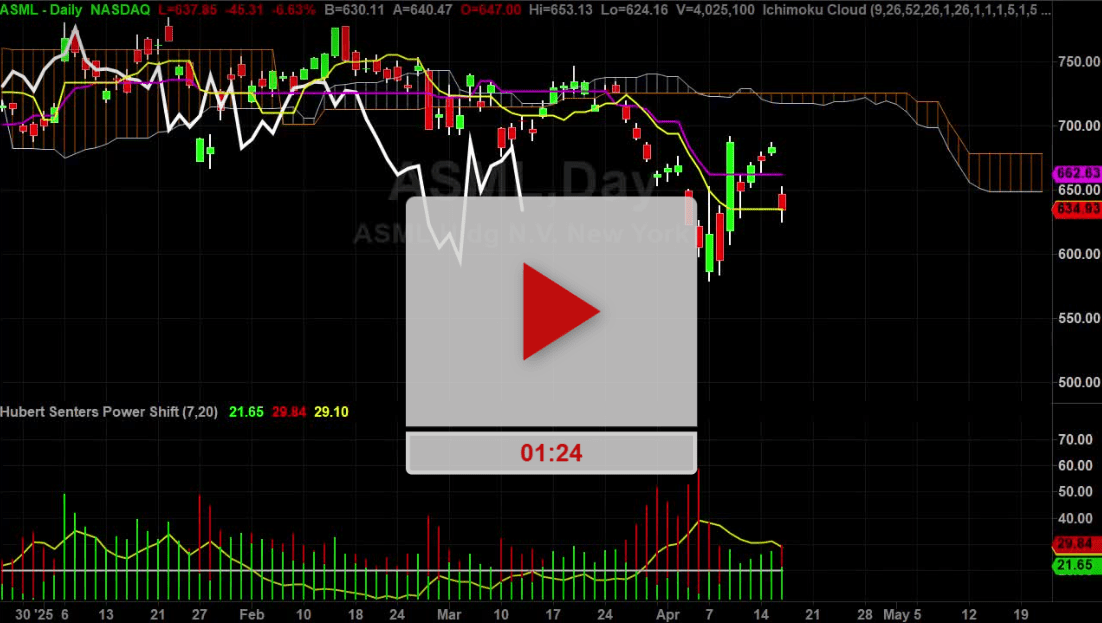The height and width of the screenshot is (623, 1102).
Task: Click the volume V=4,025,100 value
Action: pyautogui.click(x=713, y=10)
